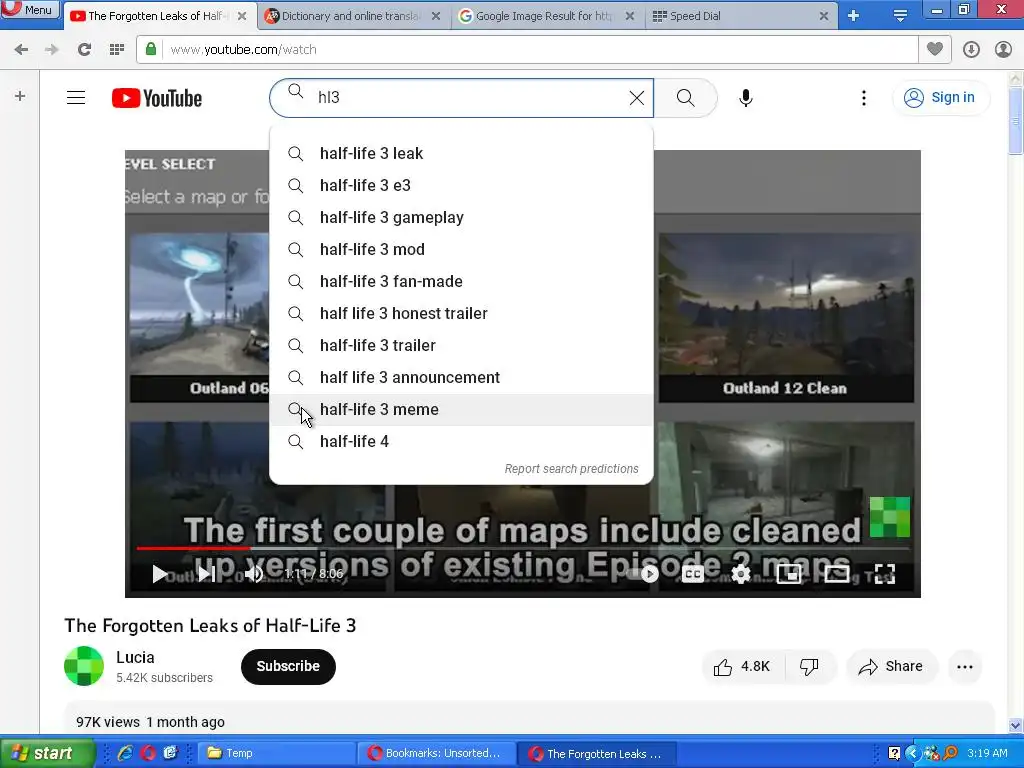Click Report search predictions link
The height and width of the screenshot is (768, 1024).
coord(571,469)
